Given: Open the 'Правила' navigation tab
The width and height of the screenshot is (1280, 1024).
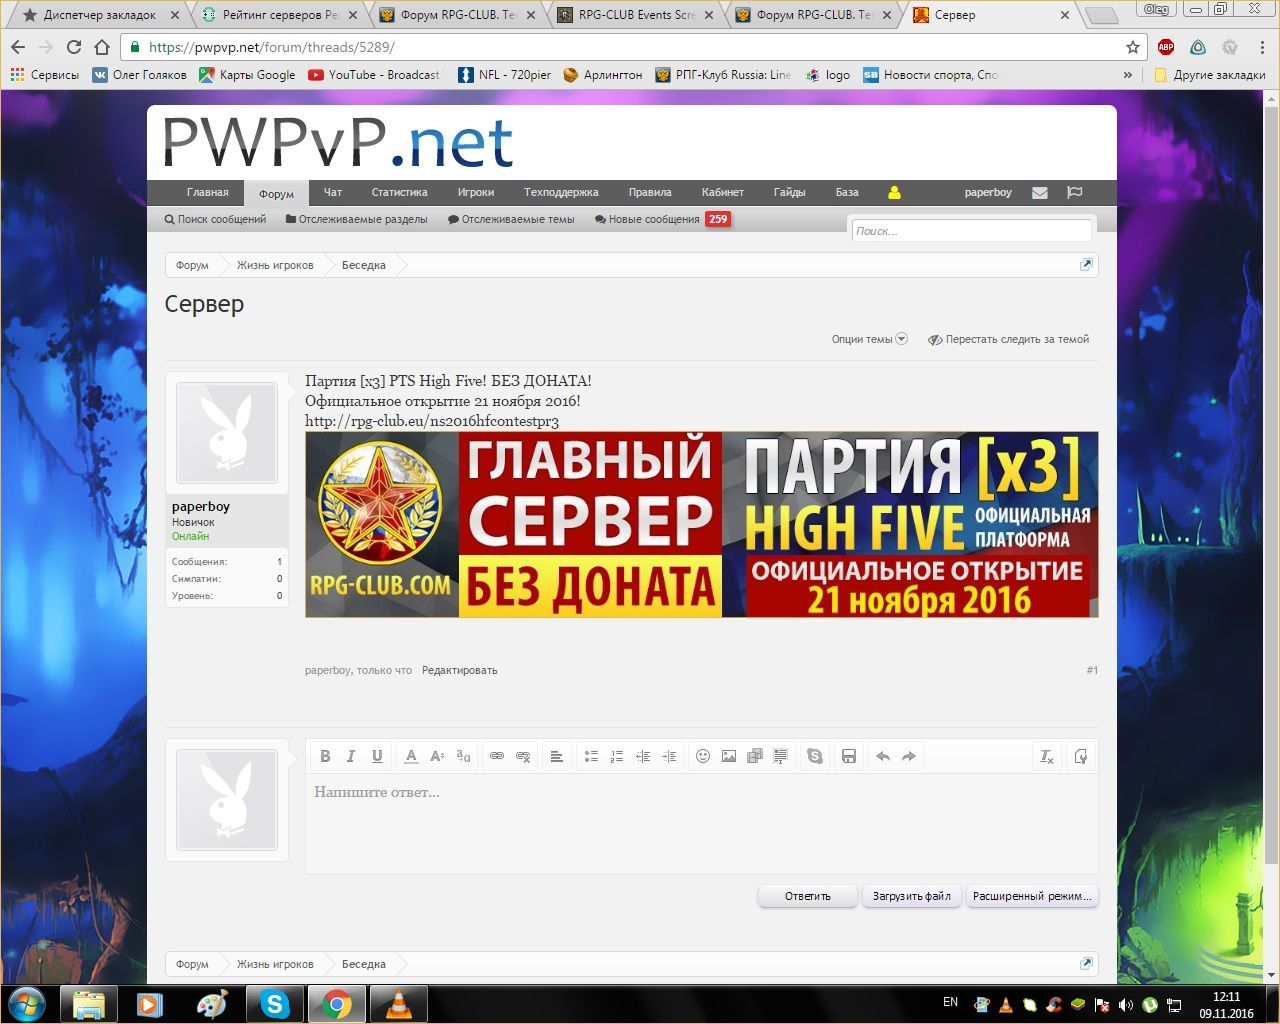Looking at the screenshot, I should point(650,193).
